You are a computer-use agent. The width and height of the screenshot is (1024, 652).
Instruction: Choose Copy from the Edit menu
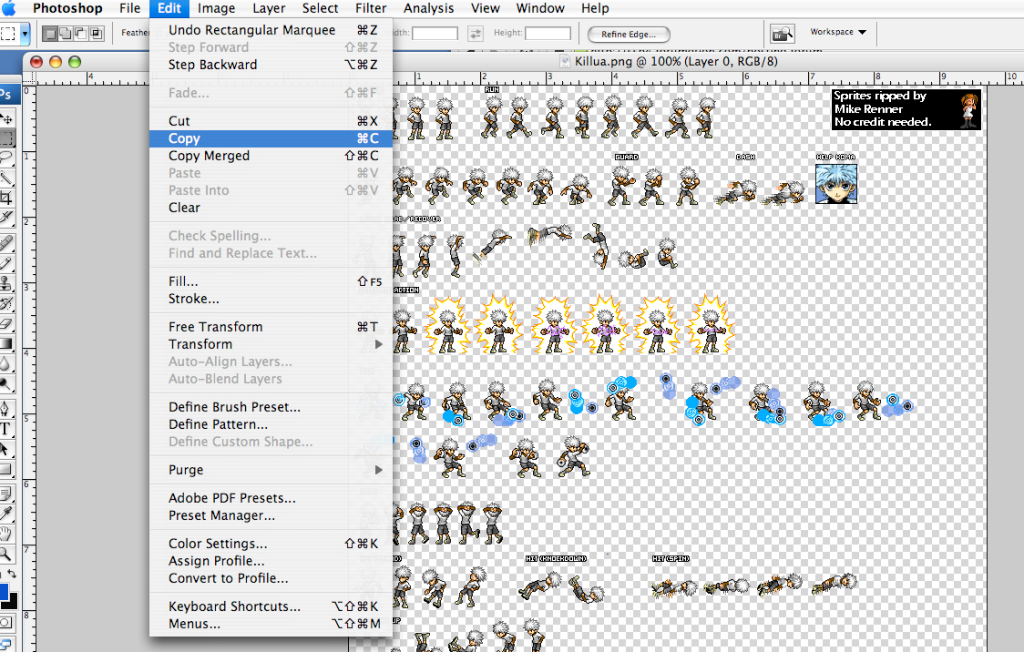click(x=271, y=139)
